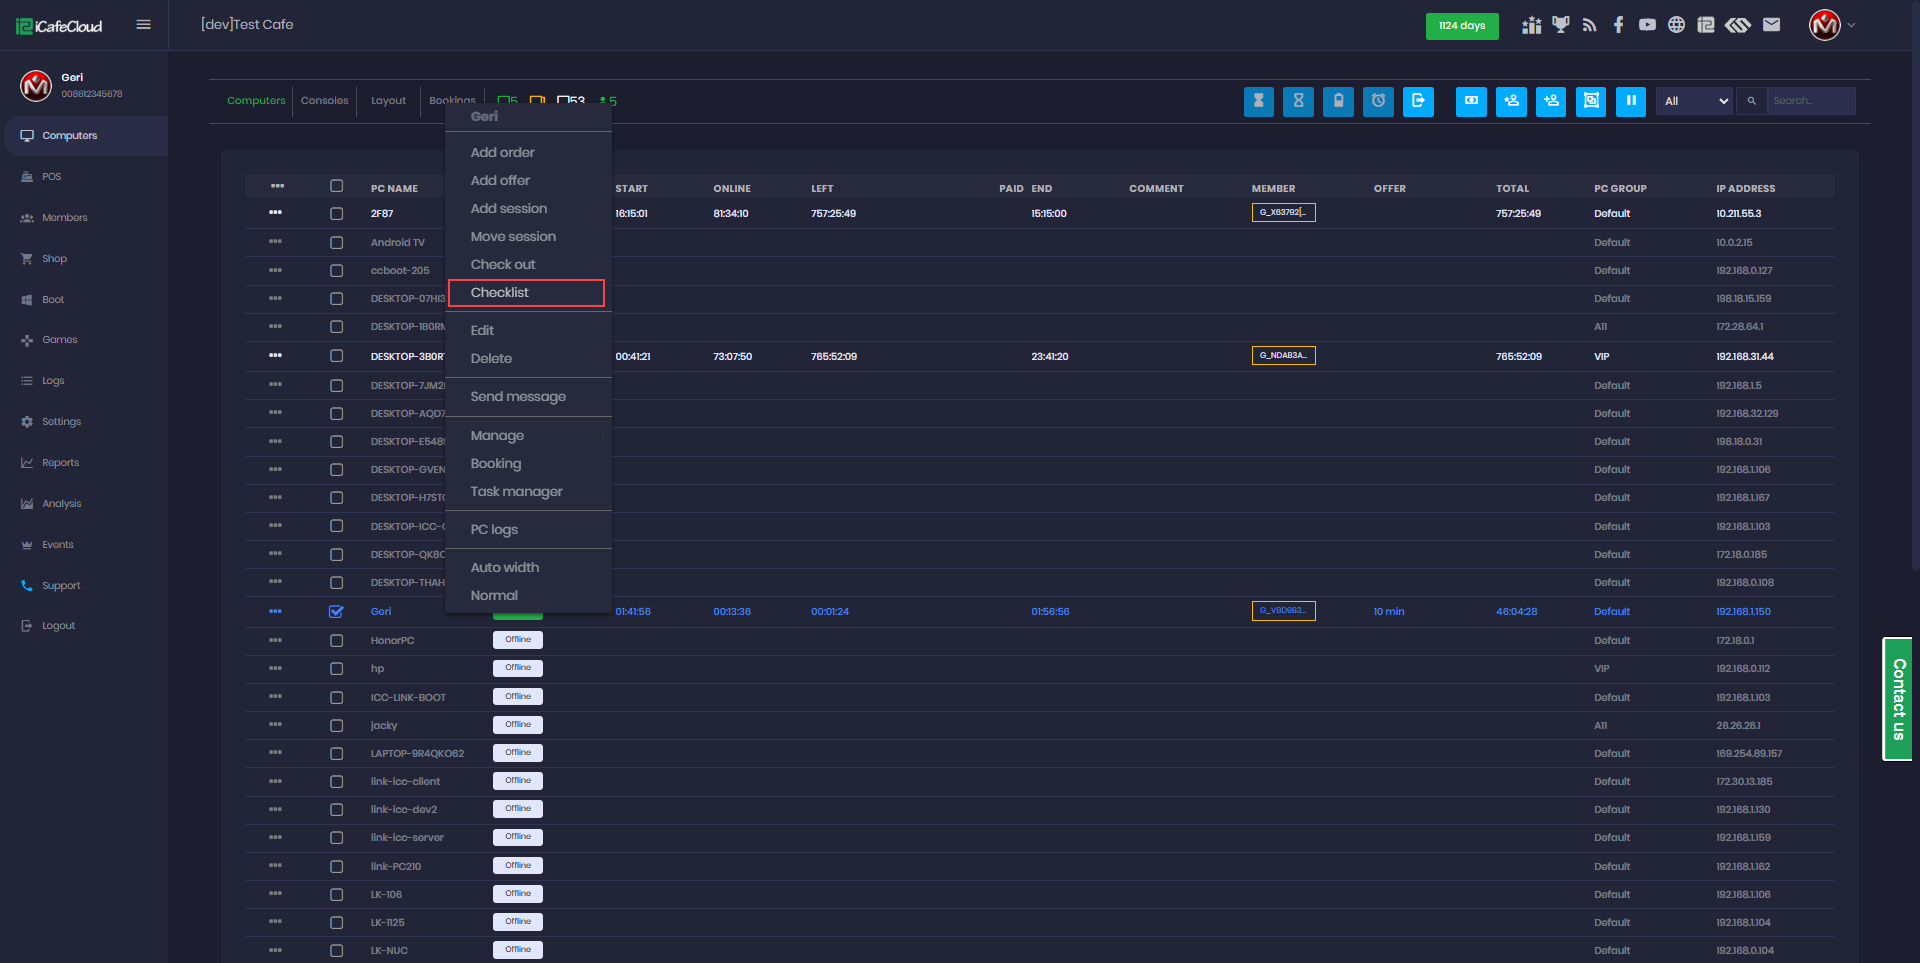
Task: Check the HonorPC row checkbox
Action: pyautogui.click(x=336, y=641)
